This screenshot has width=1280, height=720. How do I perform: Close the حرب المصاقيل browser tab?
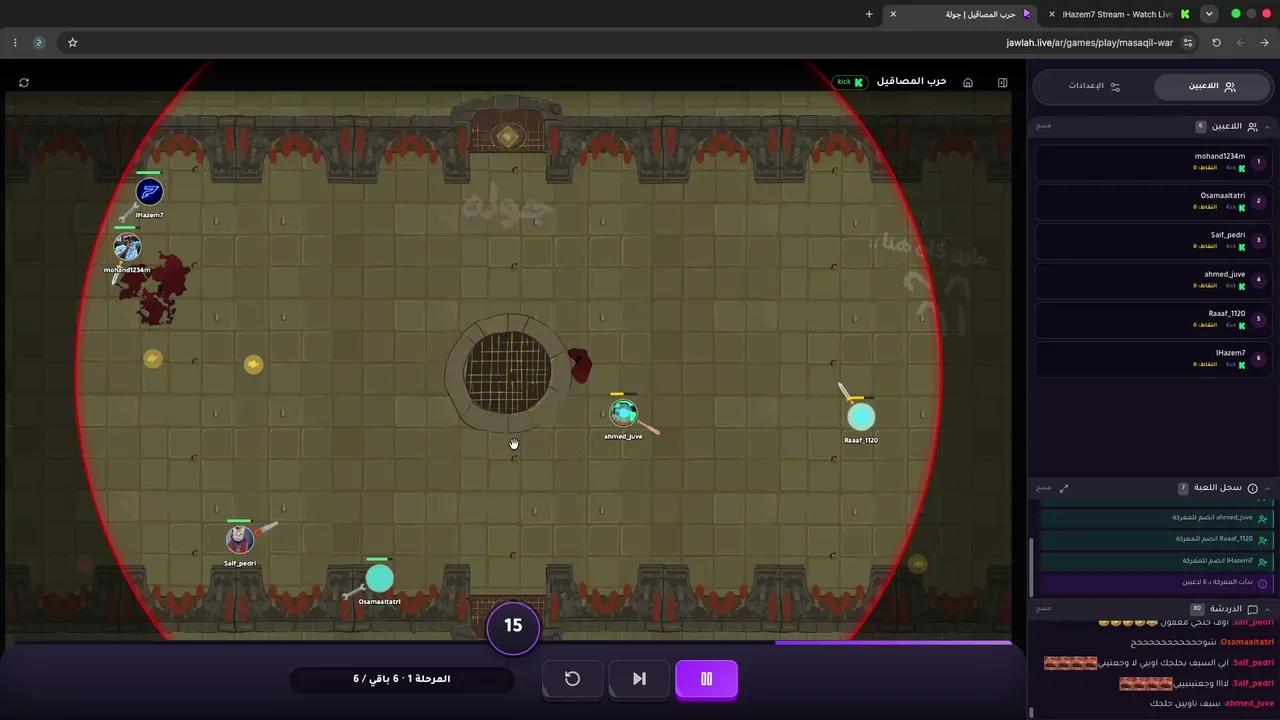(x=893, y=14)
